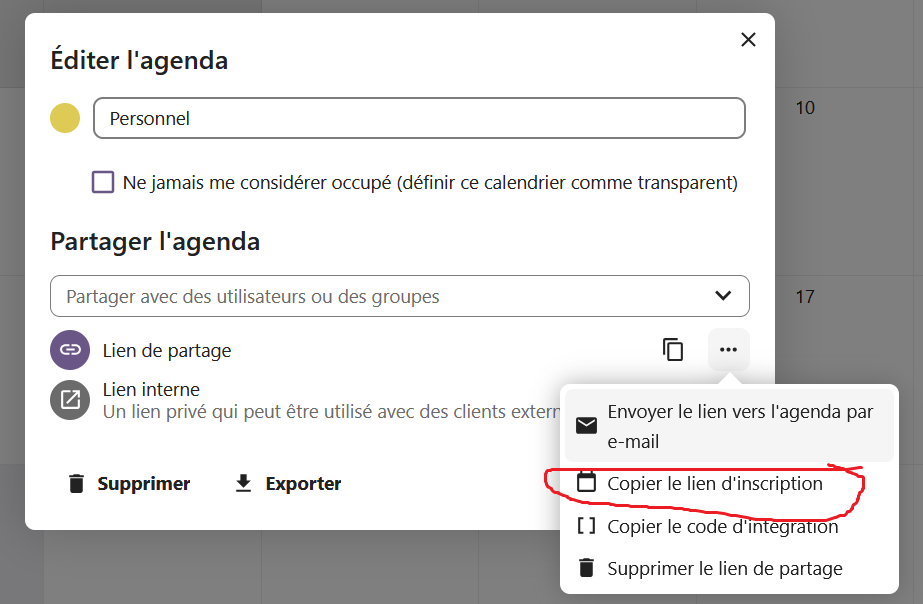Enable the 'Ne jamais me considérer occupé' checkbox

102,182
